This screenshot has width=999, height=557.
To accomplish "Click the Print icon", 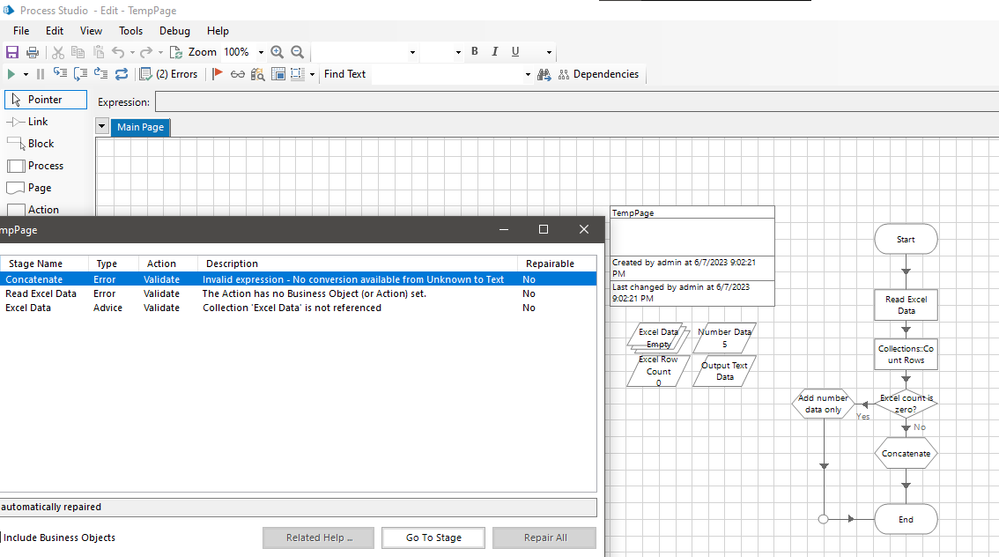I will (x=32, y=52).
